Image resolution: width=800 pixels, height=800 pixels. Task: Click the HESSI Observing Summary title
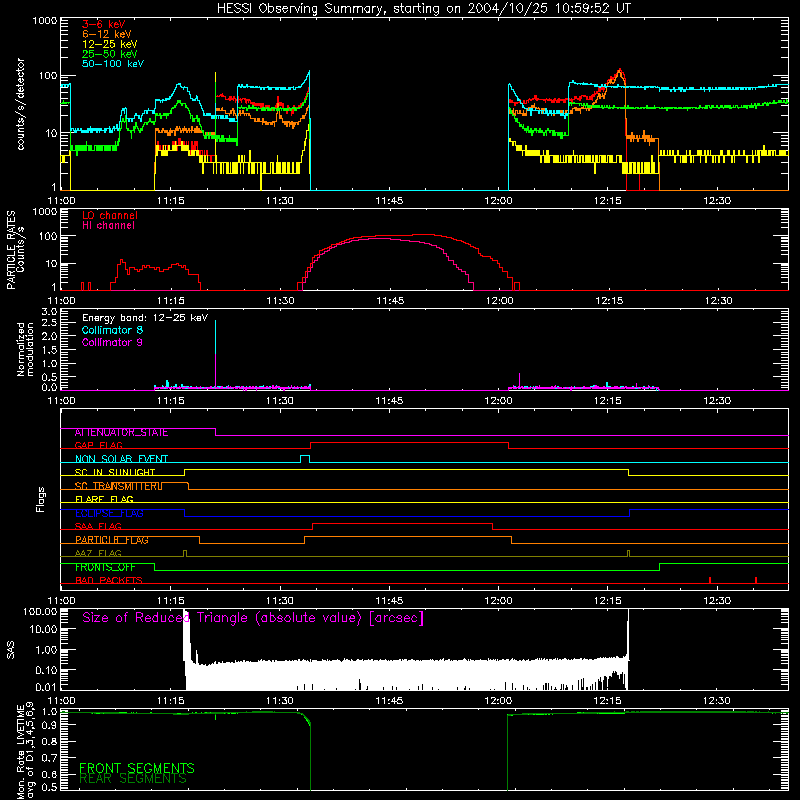tap(423, 9)
